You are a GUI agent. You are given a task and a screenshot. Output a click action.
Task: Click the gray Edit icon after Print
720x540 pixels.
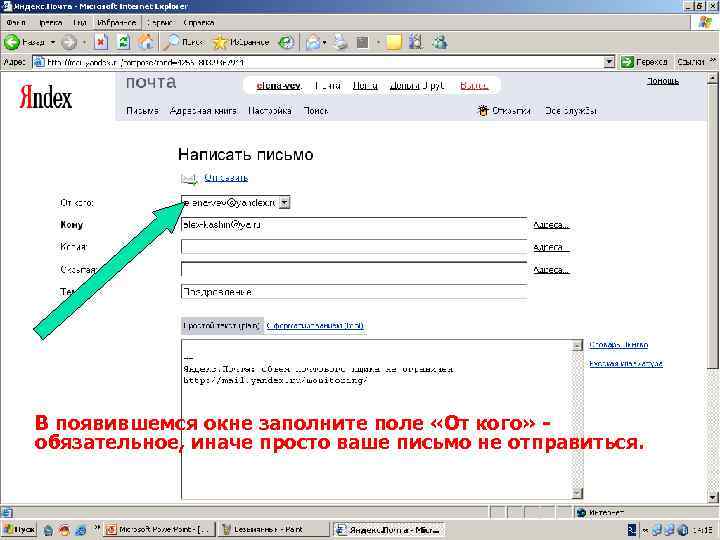tap(363, 43)
